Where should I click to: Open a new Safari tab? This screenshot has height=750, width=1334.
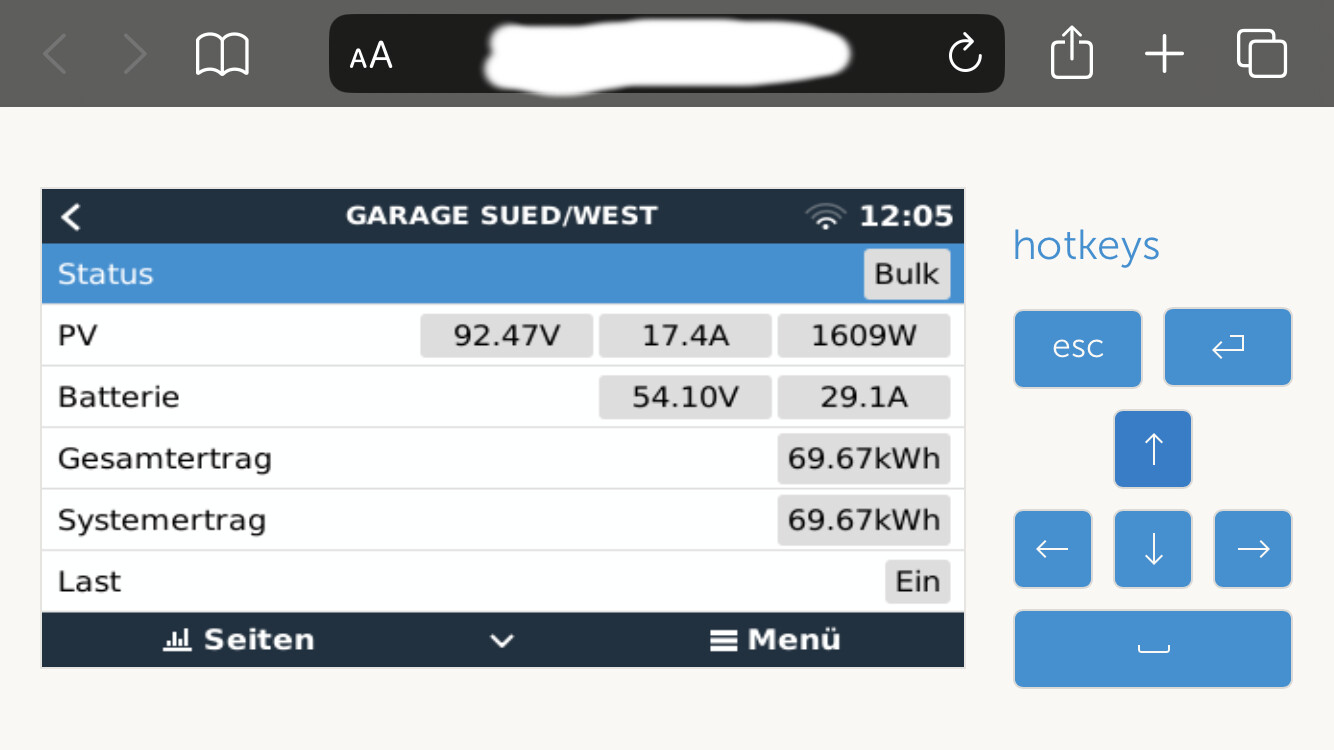1164,53
